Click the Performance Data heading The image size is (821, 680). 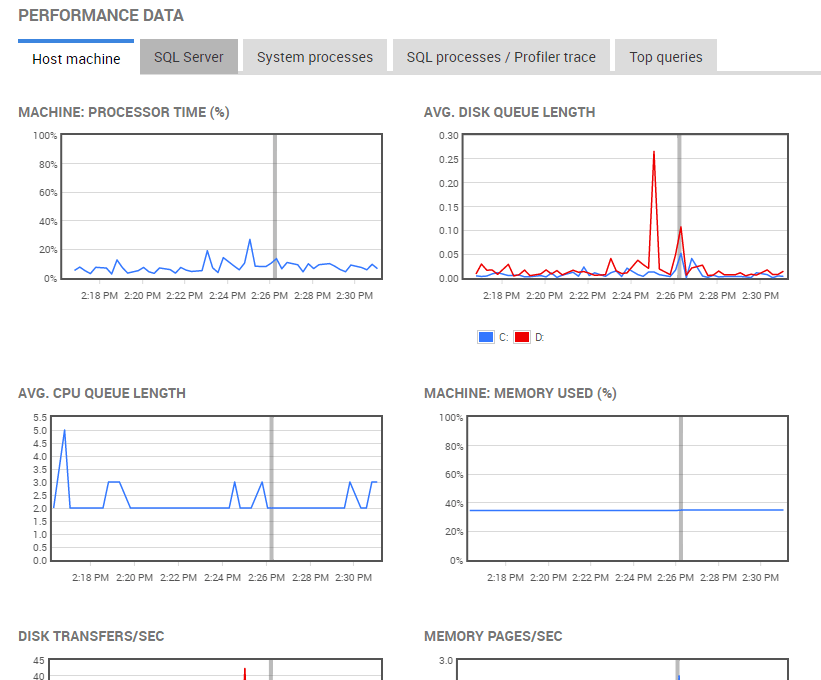tap(101, 15)
